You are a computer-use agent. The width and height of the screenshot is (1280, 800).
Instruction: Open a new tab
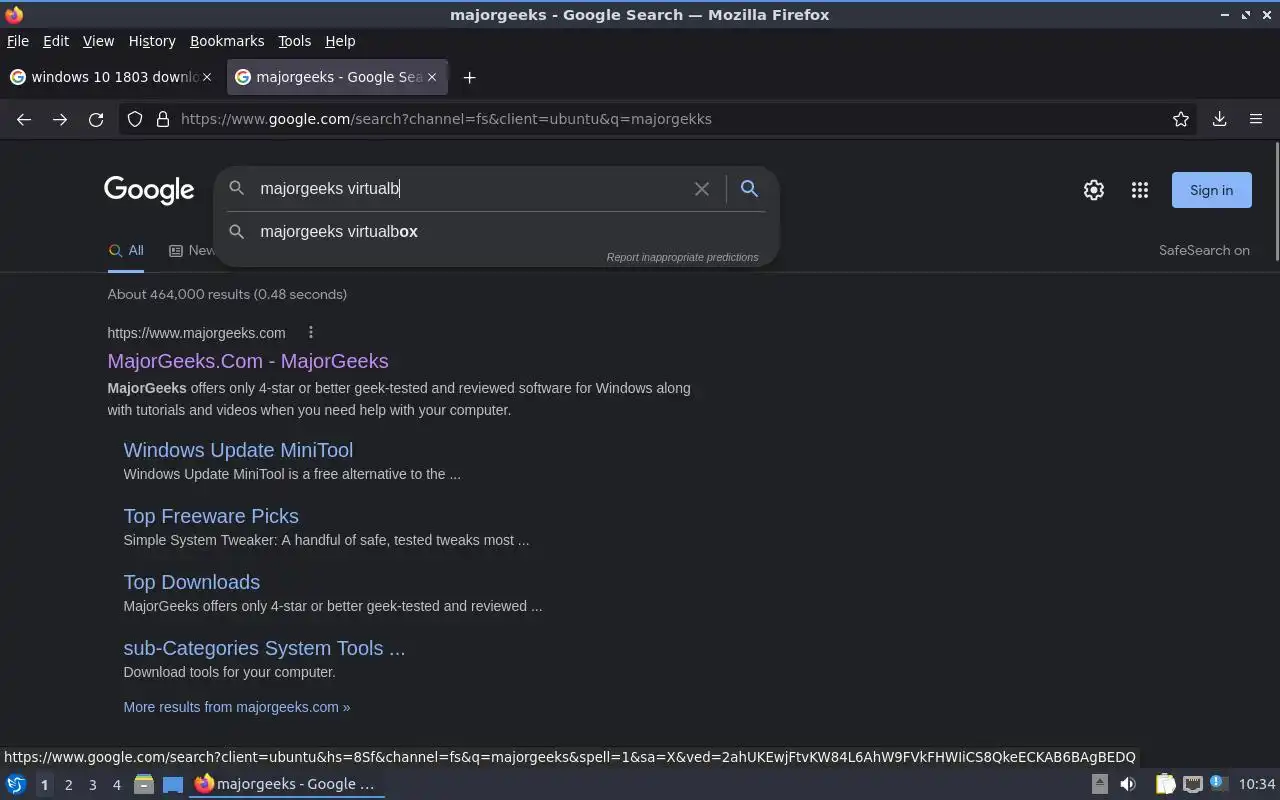(x=469, y=77)
